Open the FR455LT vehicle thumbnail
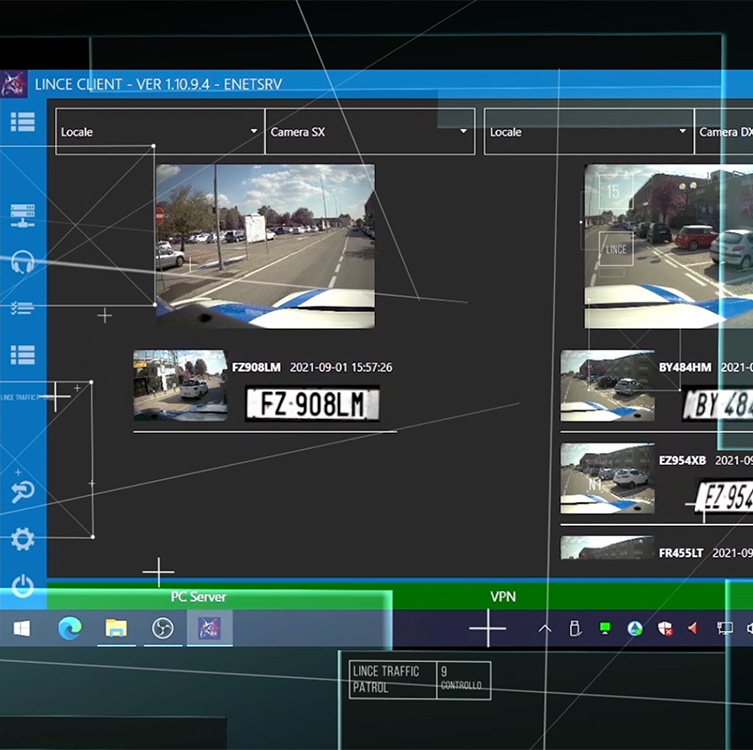Screen dimensions: 753x750 (607, 547)
